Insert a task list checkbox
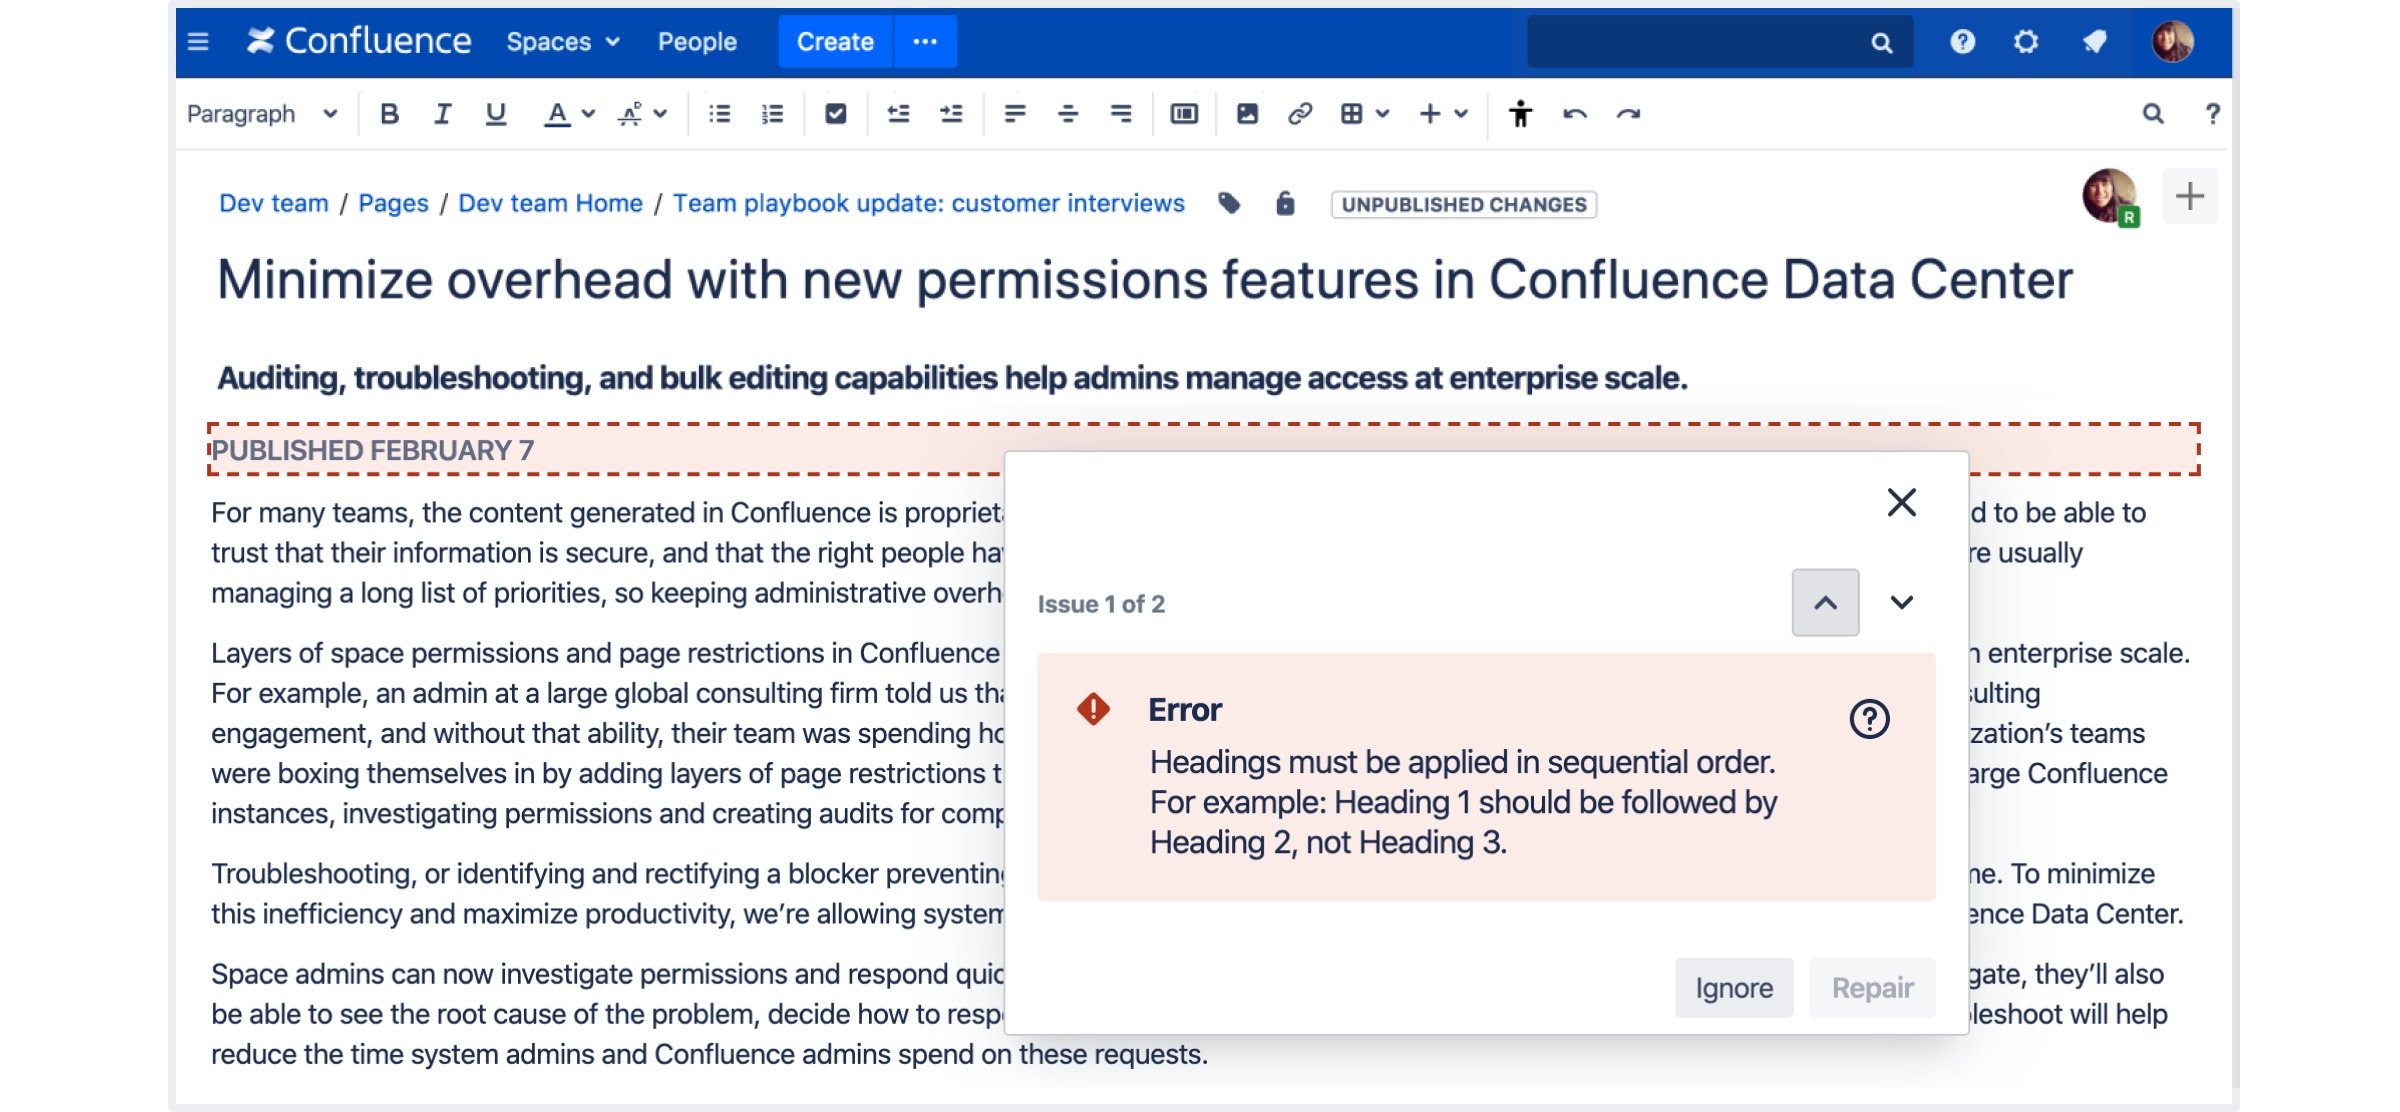 click(x=836, y=114)
